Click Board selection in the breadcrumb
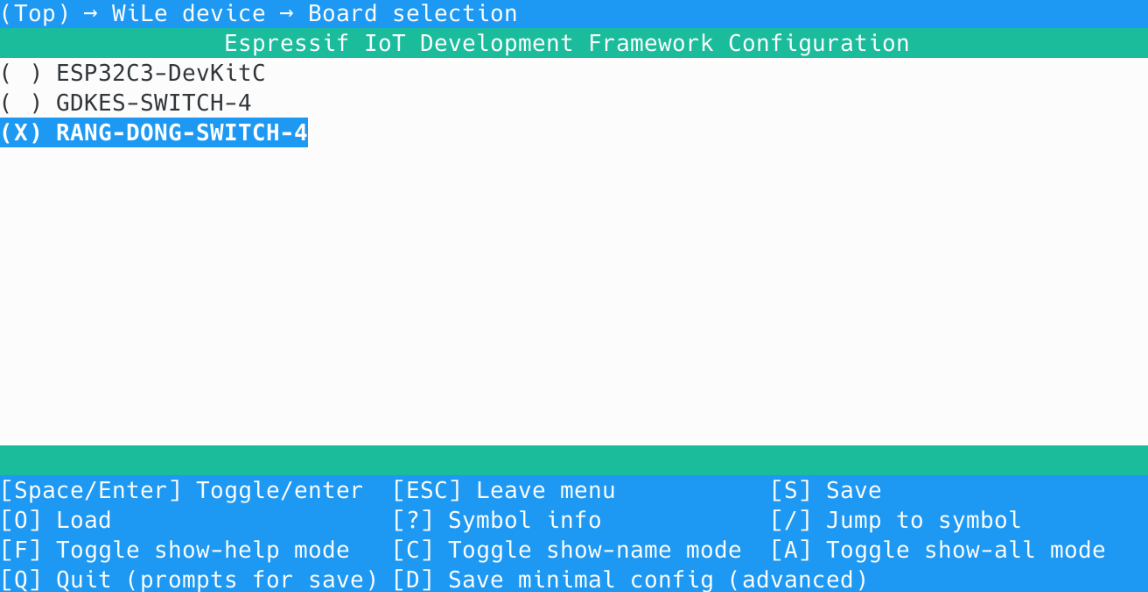This screenshot has height=592, width=1148. pos(412,14)
